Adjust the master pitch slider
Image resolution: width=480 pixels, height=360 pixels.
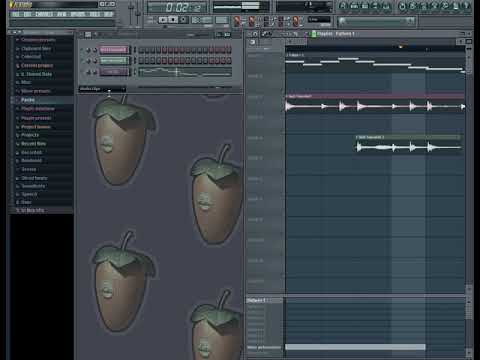138,13
